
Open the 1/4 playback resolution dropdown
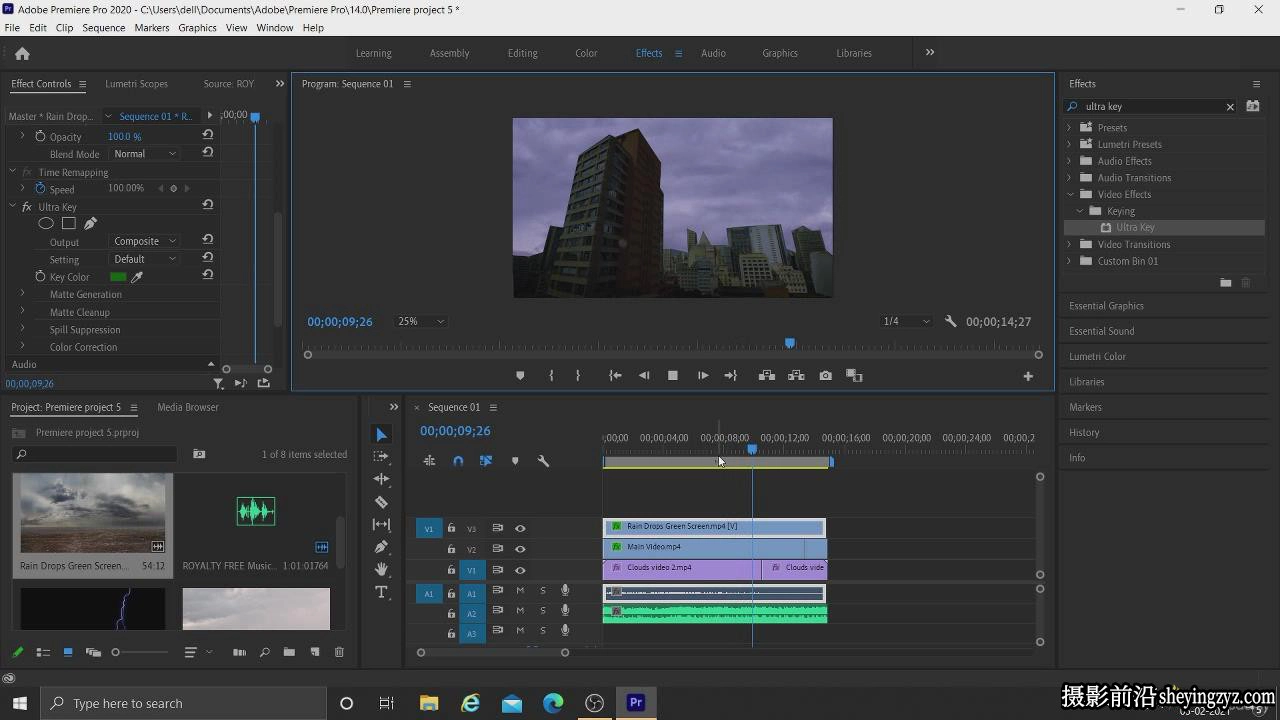coord(906,322)
